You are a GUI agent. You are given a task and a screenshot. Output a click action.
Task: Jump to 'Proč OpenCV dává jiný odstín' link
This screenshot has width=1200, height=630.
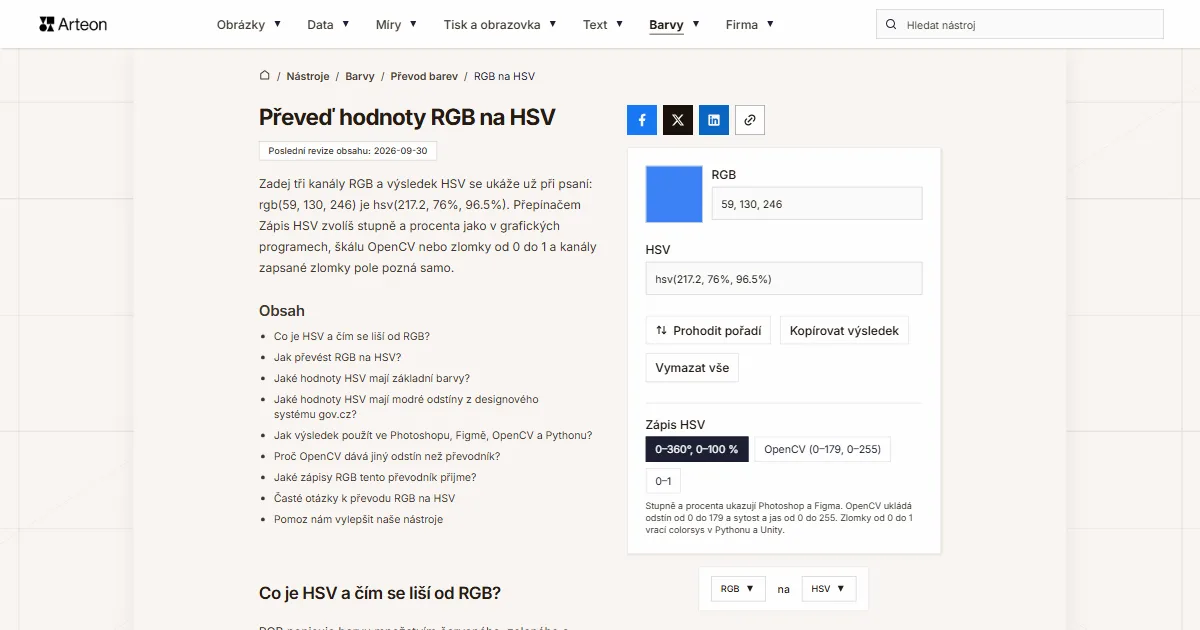click(x=387, y=456)
